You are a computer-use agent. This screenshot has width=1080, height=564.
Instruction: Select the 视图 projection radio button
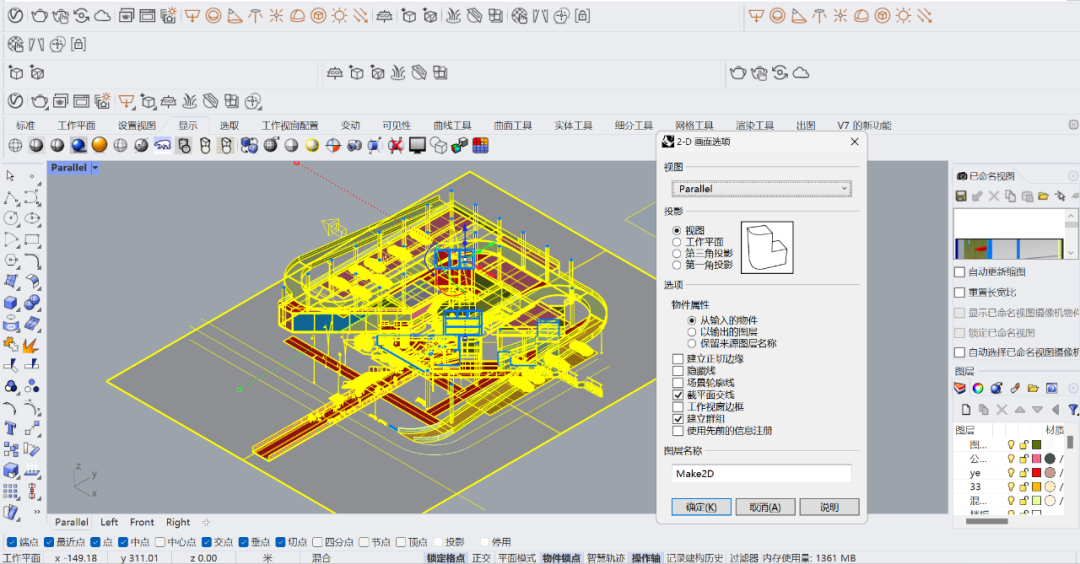[x=676, y=231]
